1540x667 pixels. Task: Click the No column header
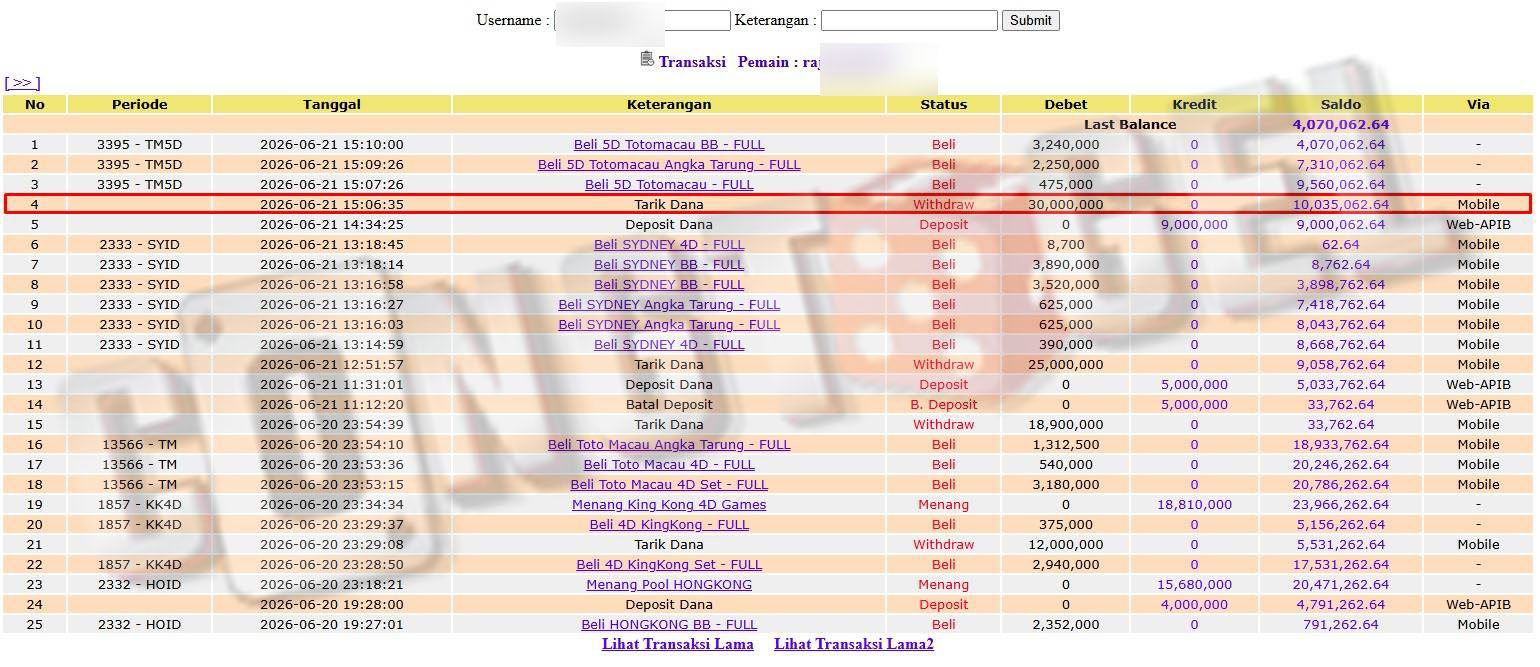[35, 104]
